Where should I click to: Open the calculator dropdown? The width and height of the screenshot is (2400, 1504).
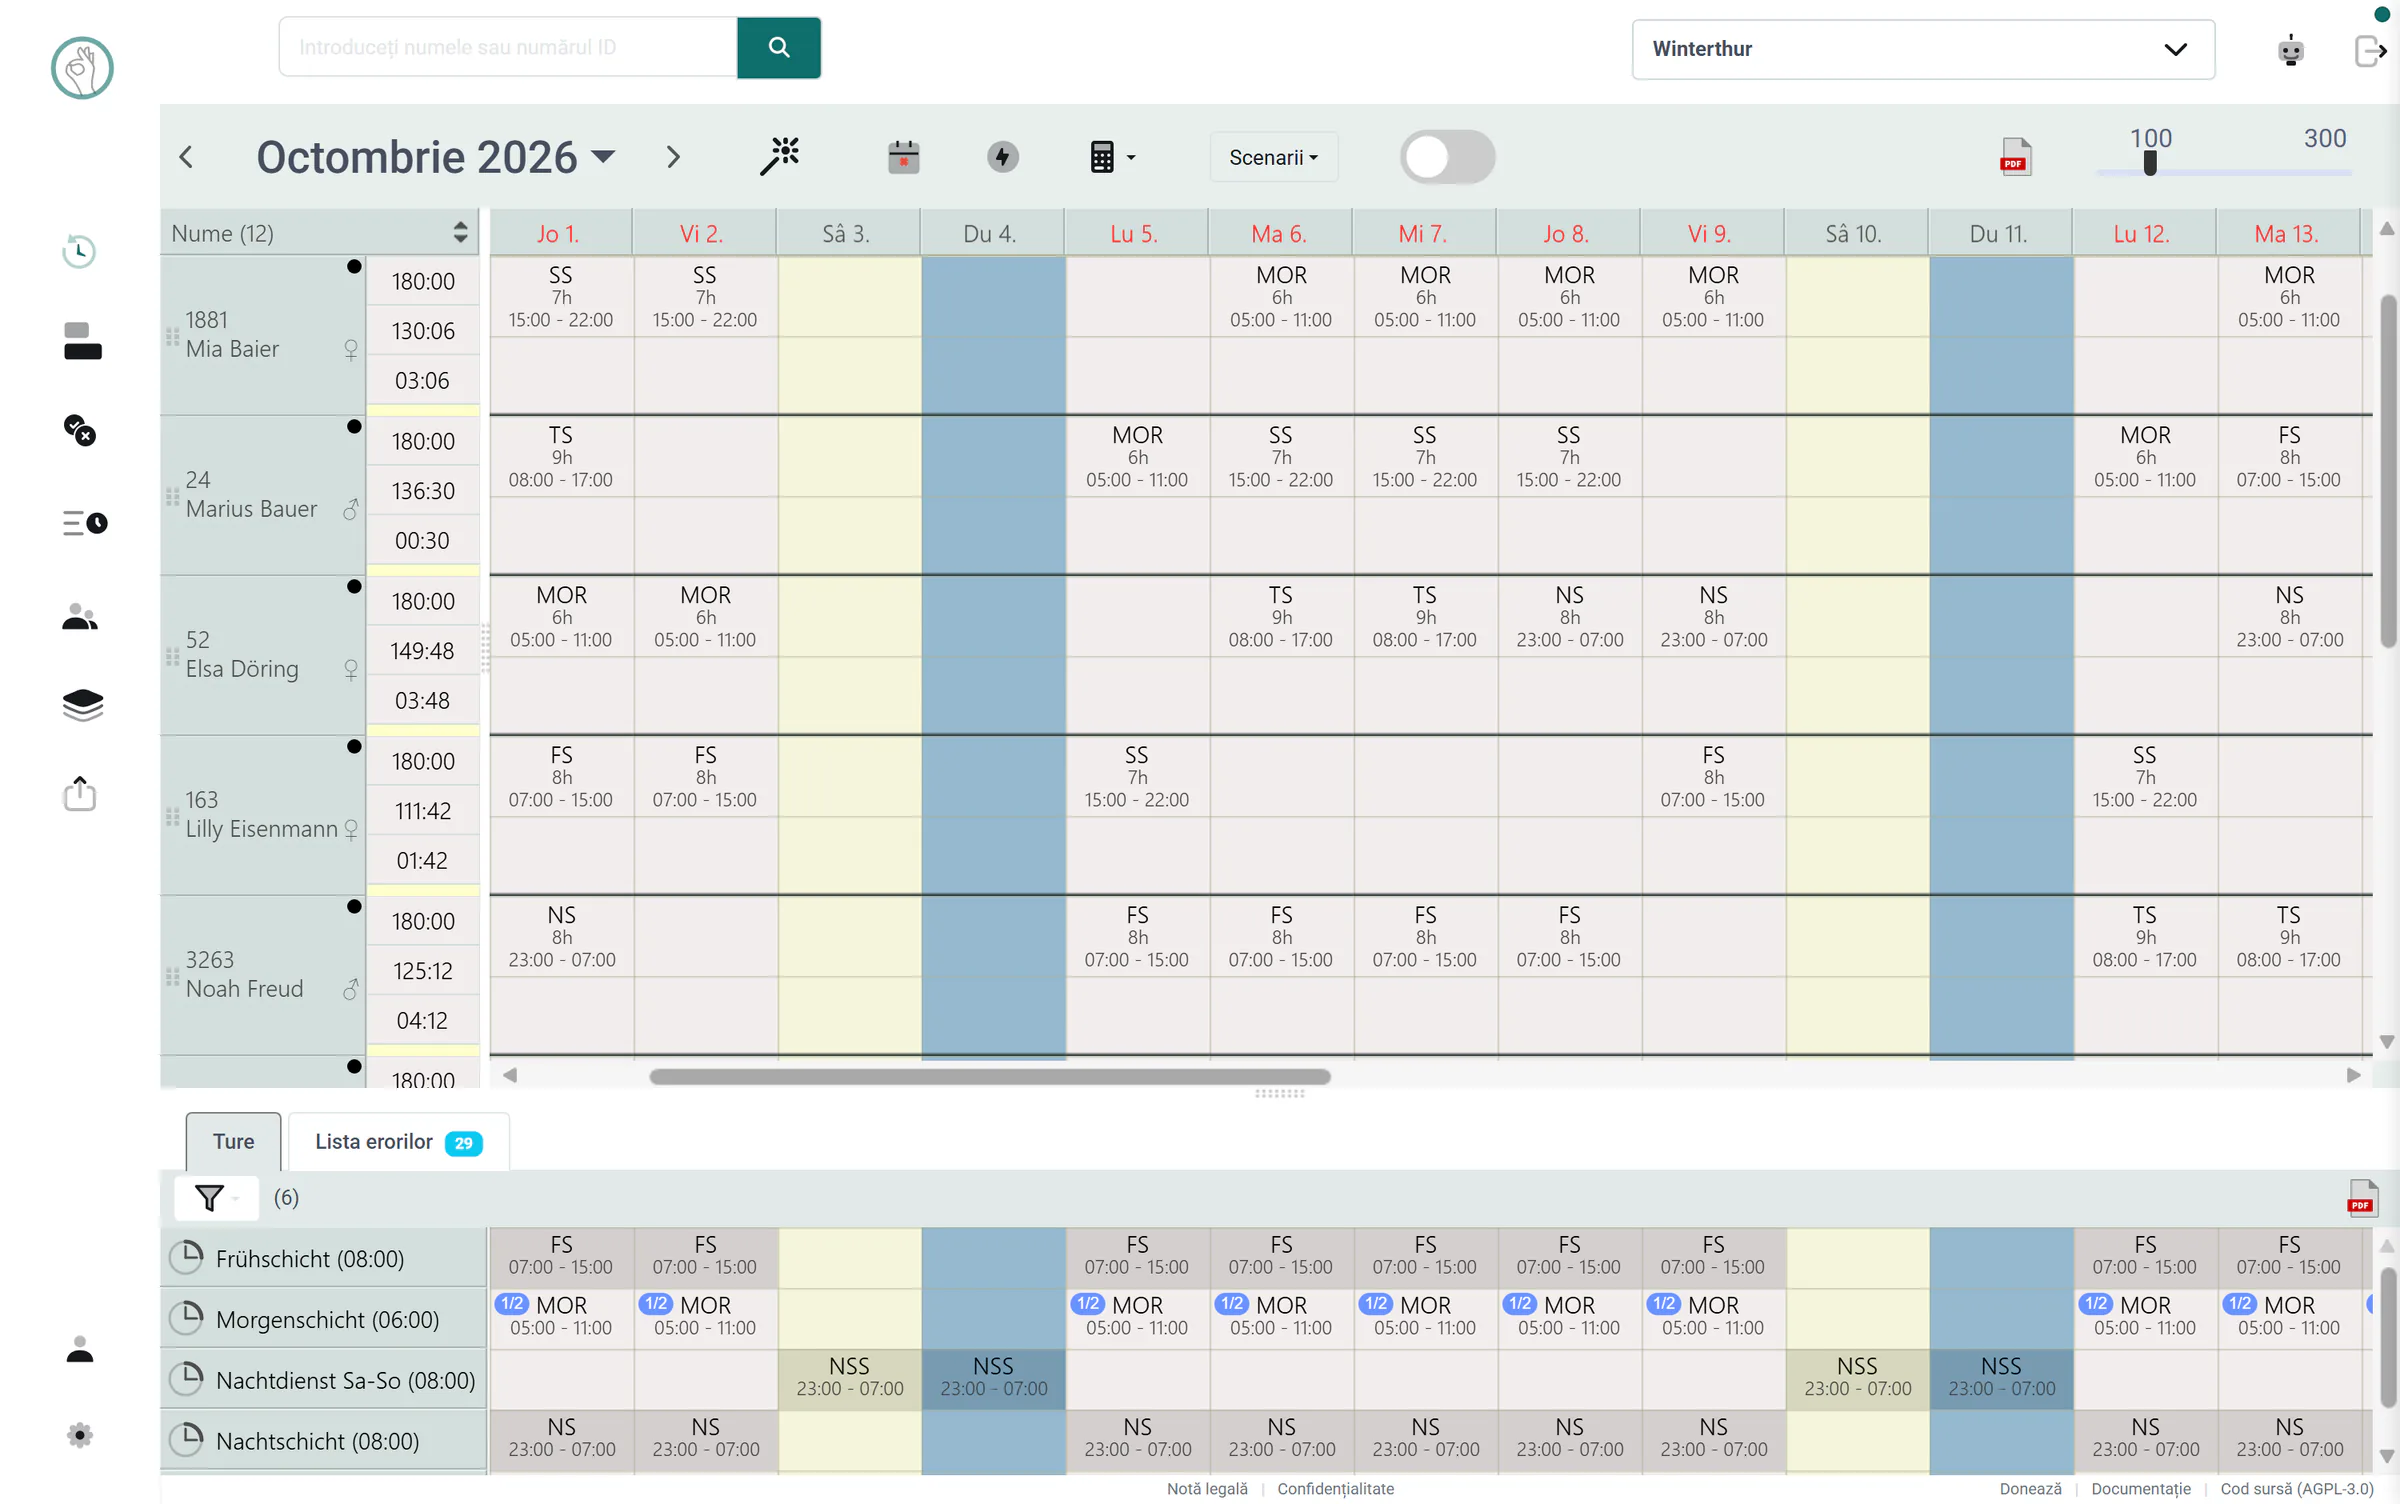pyautogui.click(x=1112, y=157)
